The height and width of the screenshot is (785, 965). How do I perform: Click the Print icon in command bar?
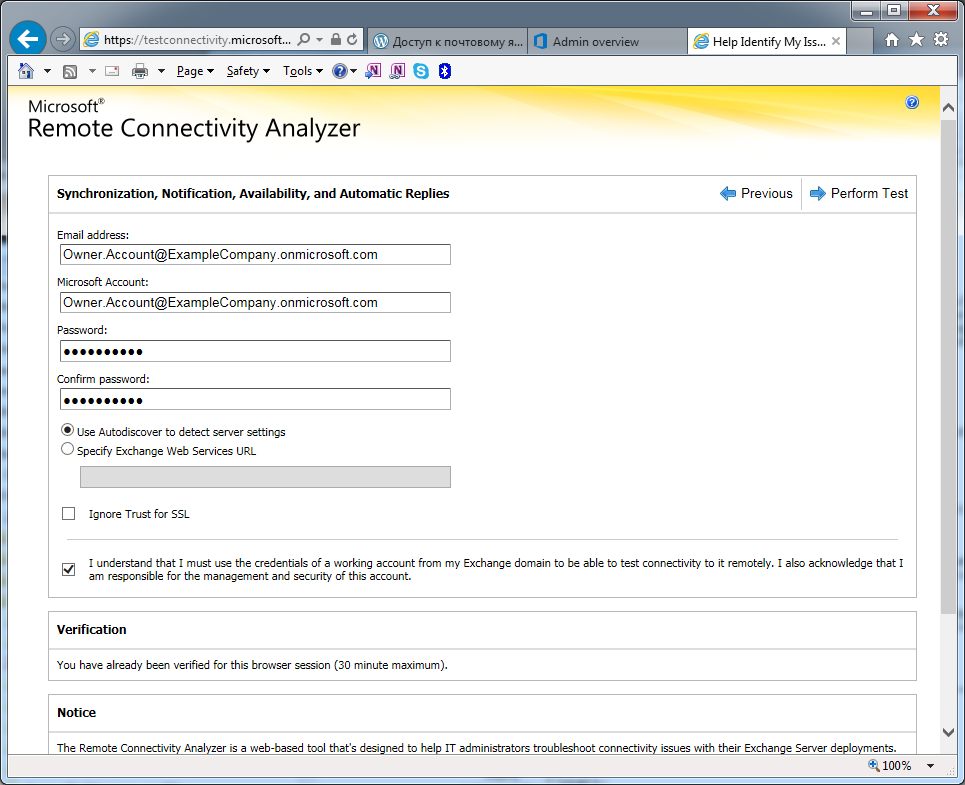coord(141,71)
